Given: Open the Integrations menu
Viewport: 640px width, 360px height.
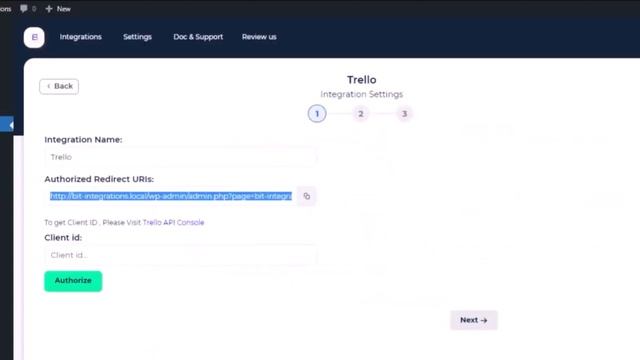Looking at the screenshot, I should tap(80, 37).
